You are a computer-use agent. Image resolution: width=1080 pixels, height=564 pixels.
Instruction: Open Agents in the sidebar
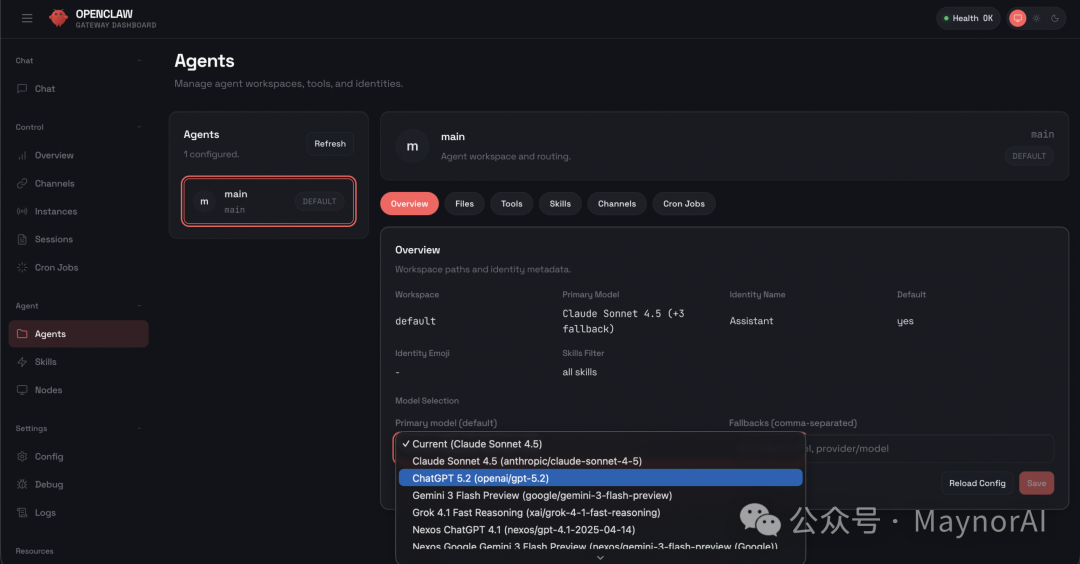tap(79, 334)
